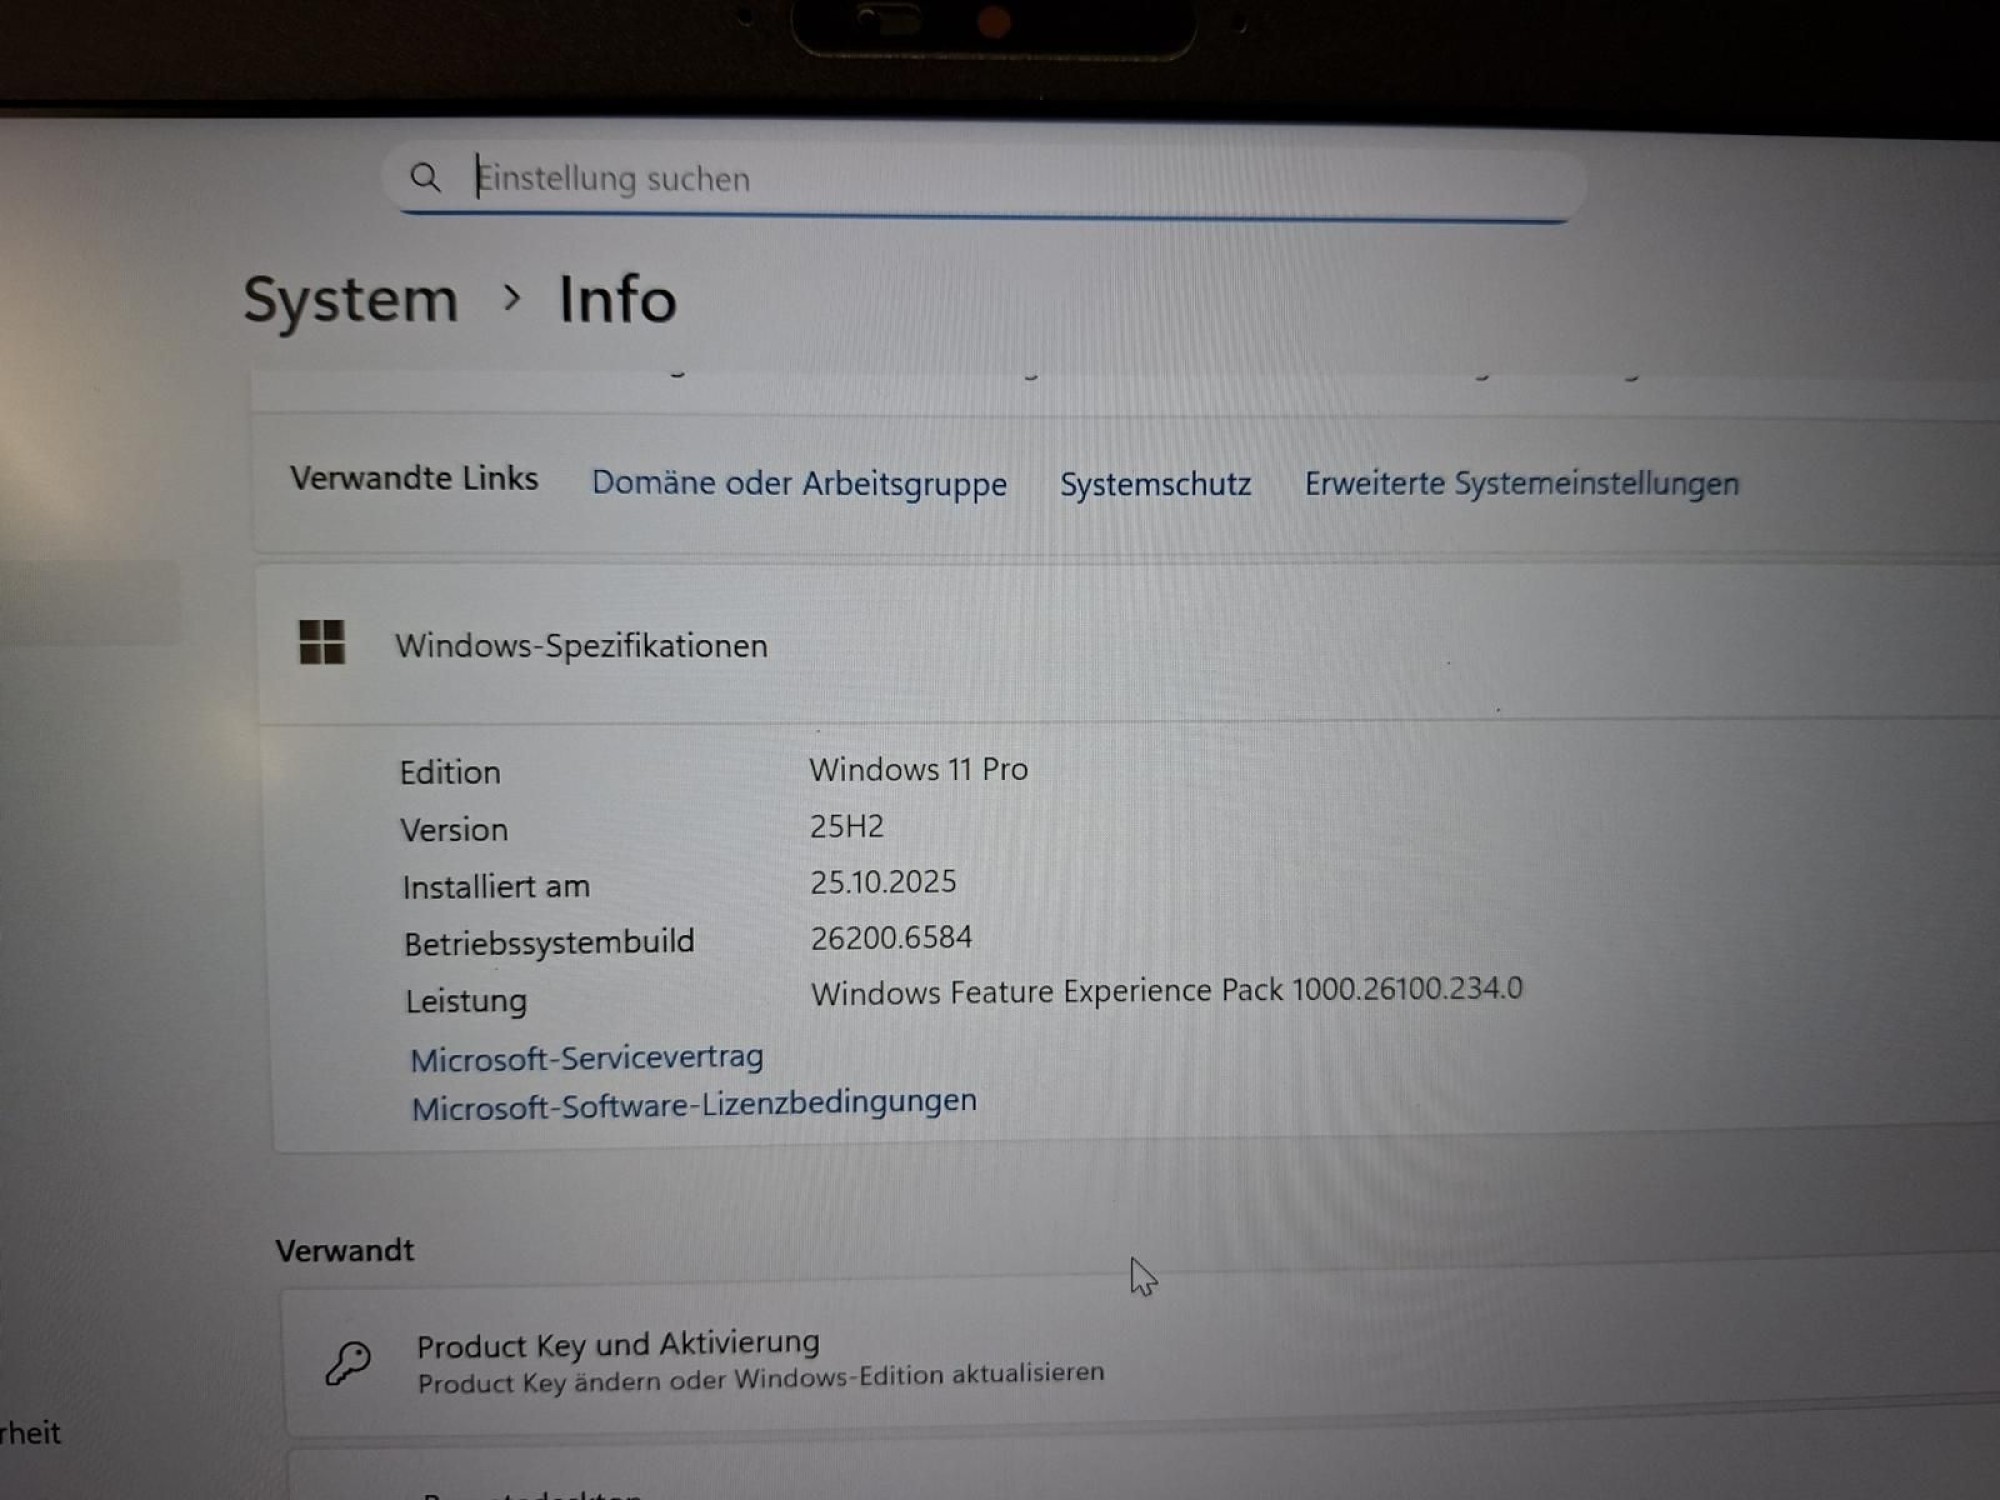The image size is (2000, 1500).
Task: Click the version value 25H2
Action: pos(846,826)
